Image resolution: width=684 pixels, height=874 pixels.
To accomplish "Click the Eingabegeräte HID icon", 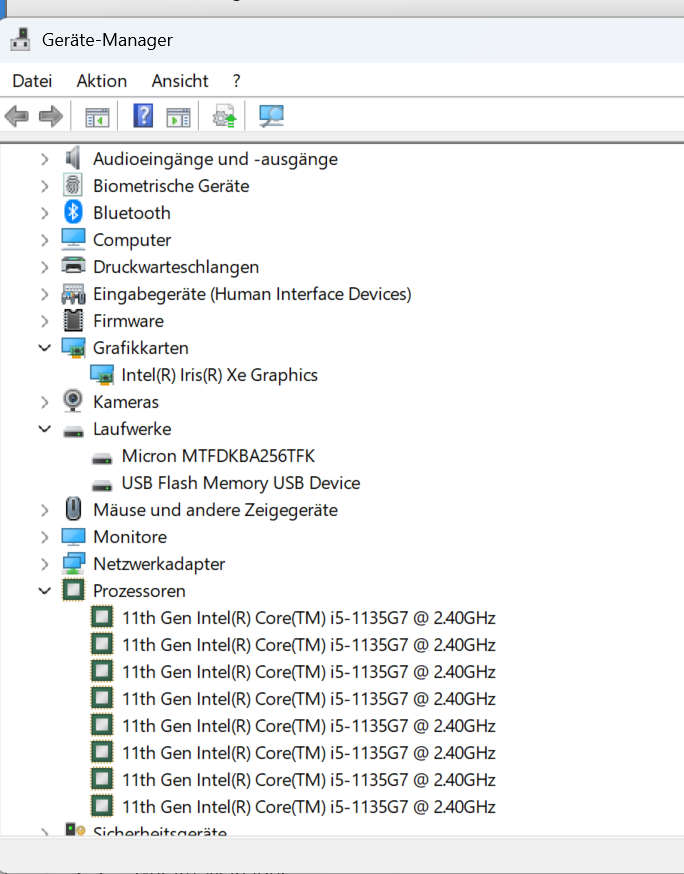I will tap(73, 294).
